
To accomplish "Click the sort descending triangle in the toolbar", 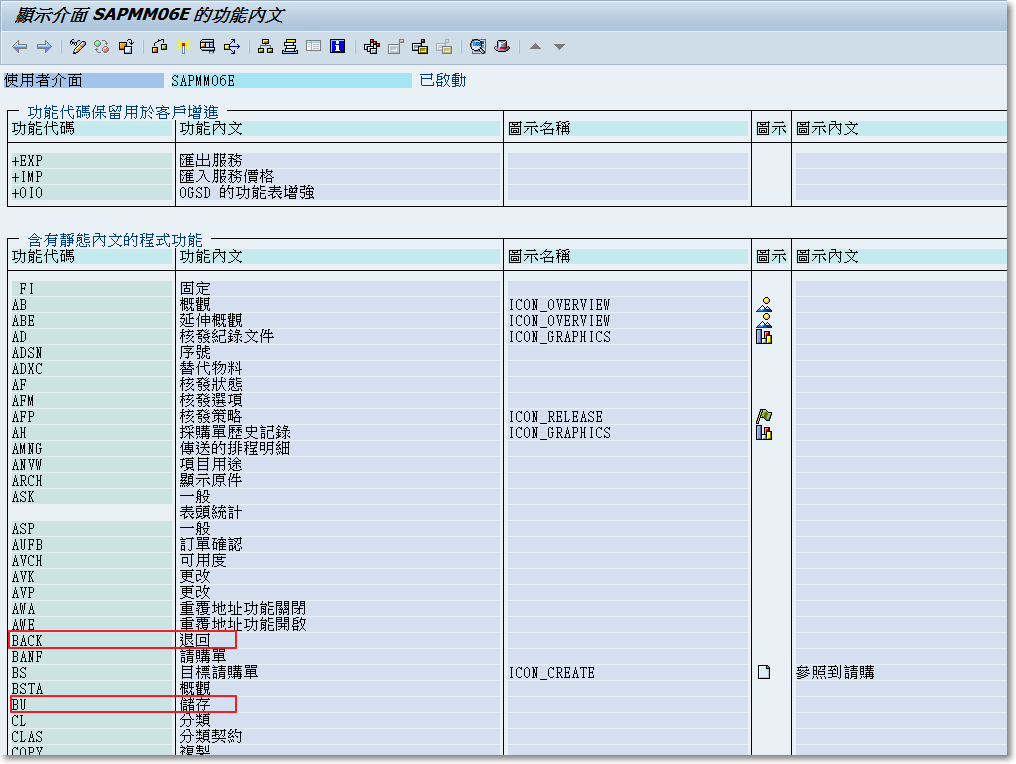I will (x=559, y=46).
